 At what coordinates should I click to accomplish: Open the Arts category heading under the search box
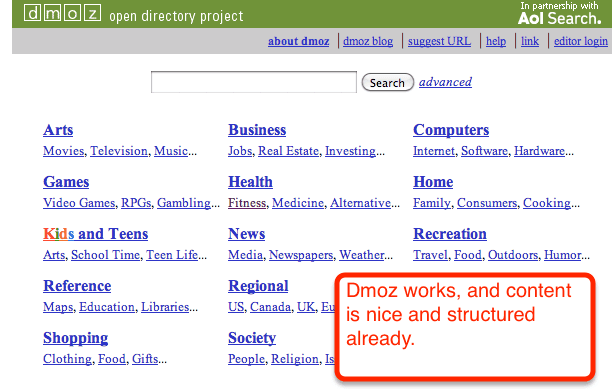point(58,130)
